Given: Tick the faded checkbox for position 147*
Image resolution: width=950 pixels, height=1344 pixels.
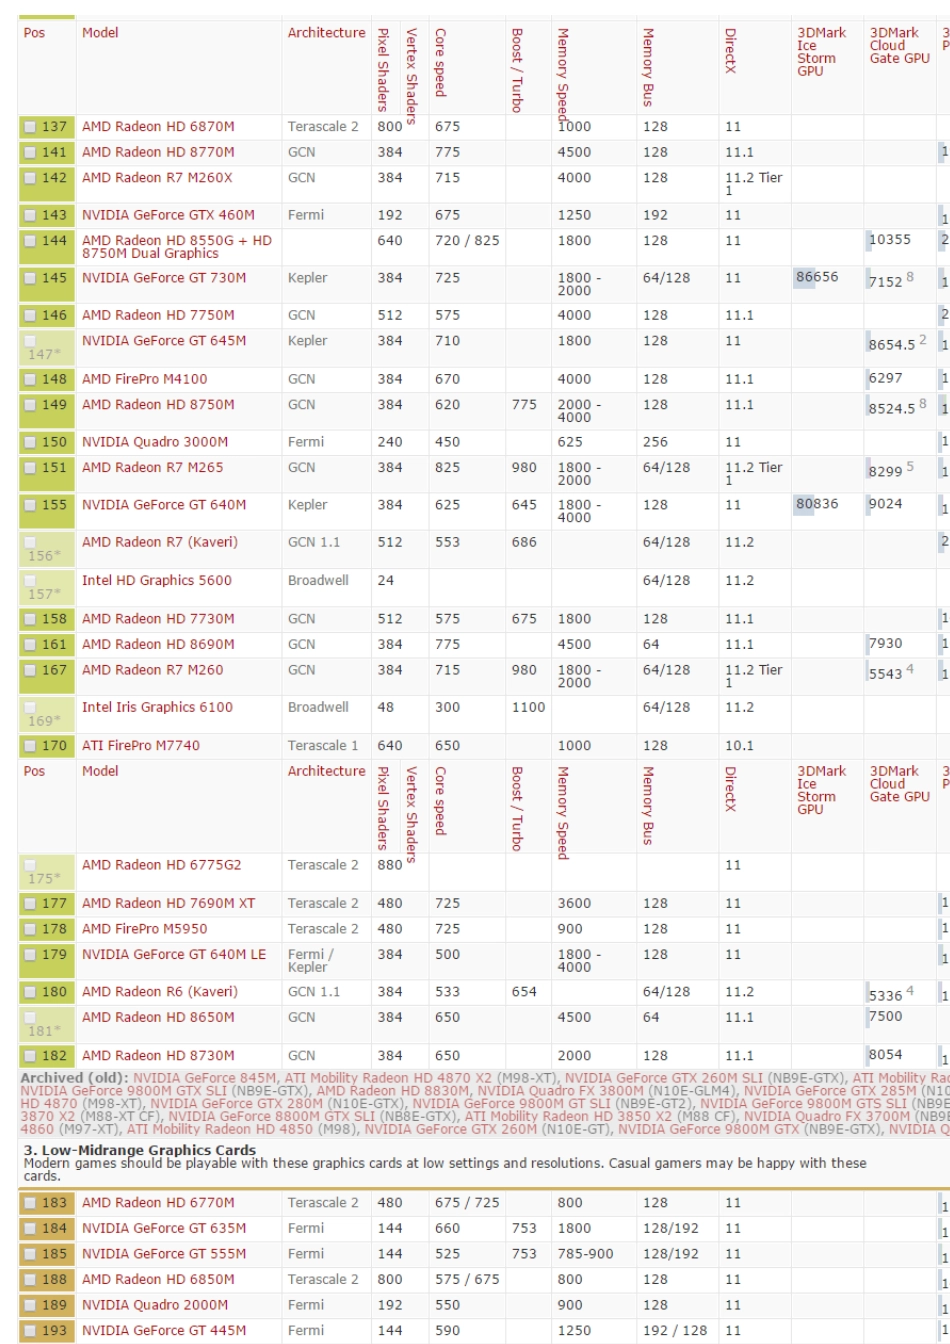Looking at the screenshot, I should (30, 341).
